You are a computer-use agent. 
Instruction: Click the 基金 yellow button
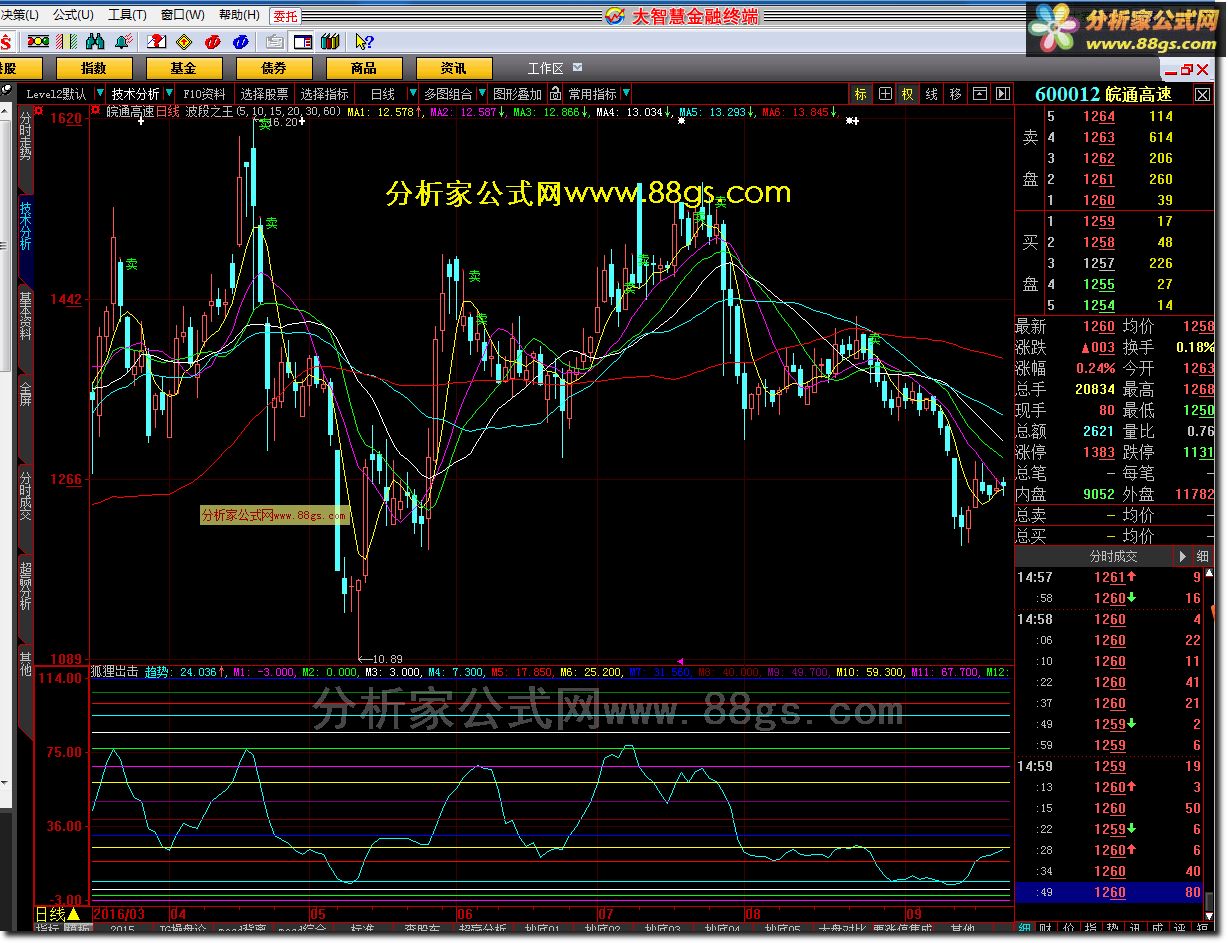coord(183,68)
